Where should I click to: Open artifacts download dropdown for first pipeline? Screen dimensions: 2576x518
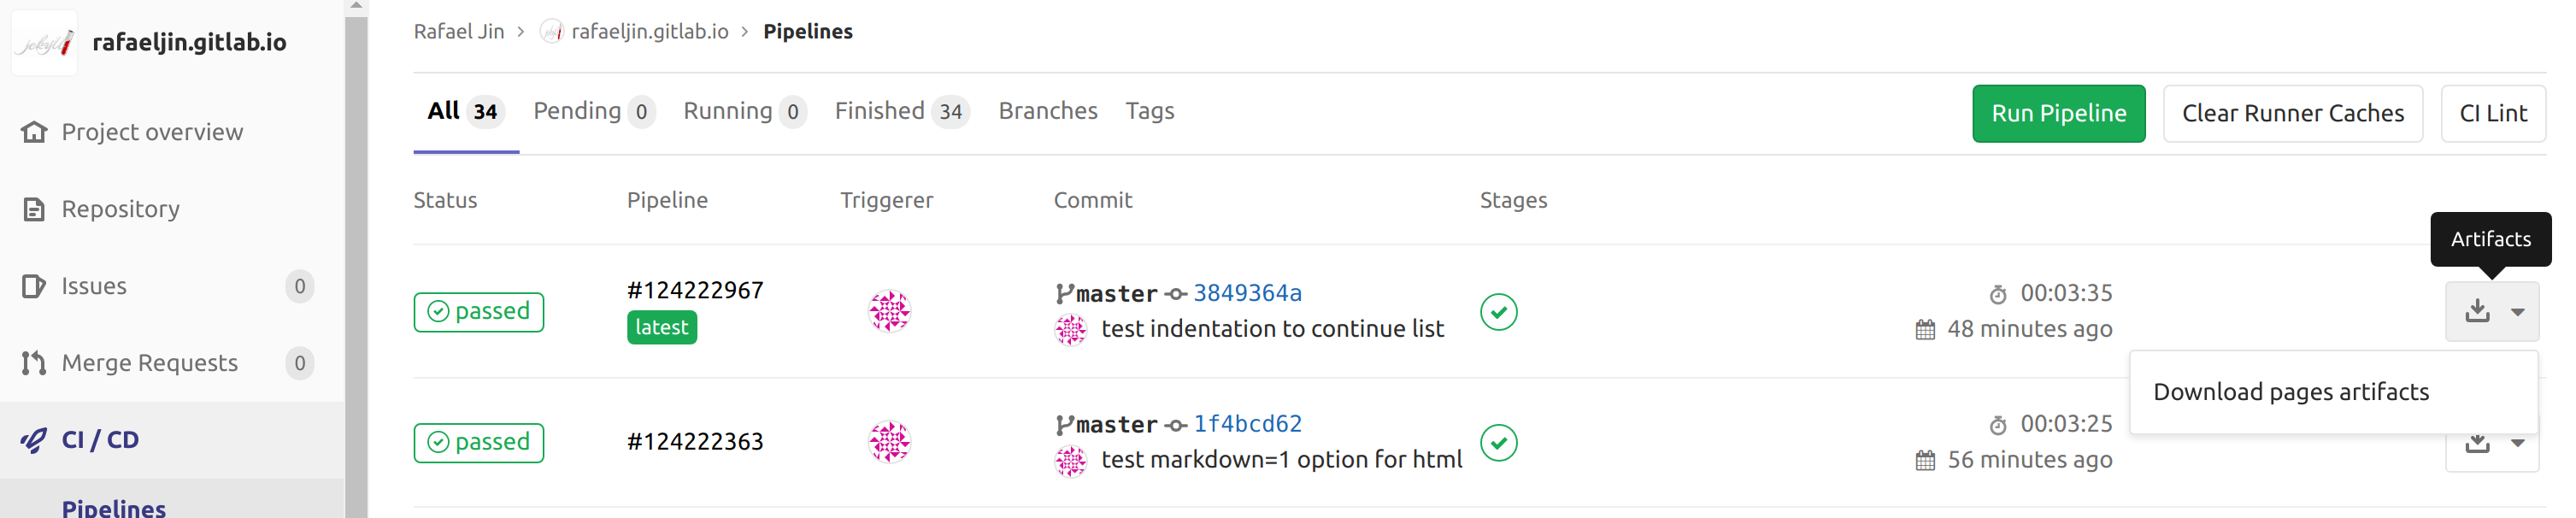(2492, 312)
